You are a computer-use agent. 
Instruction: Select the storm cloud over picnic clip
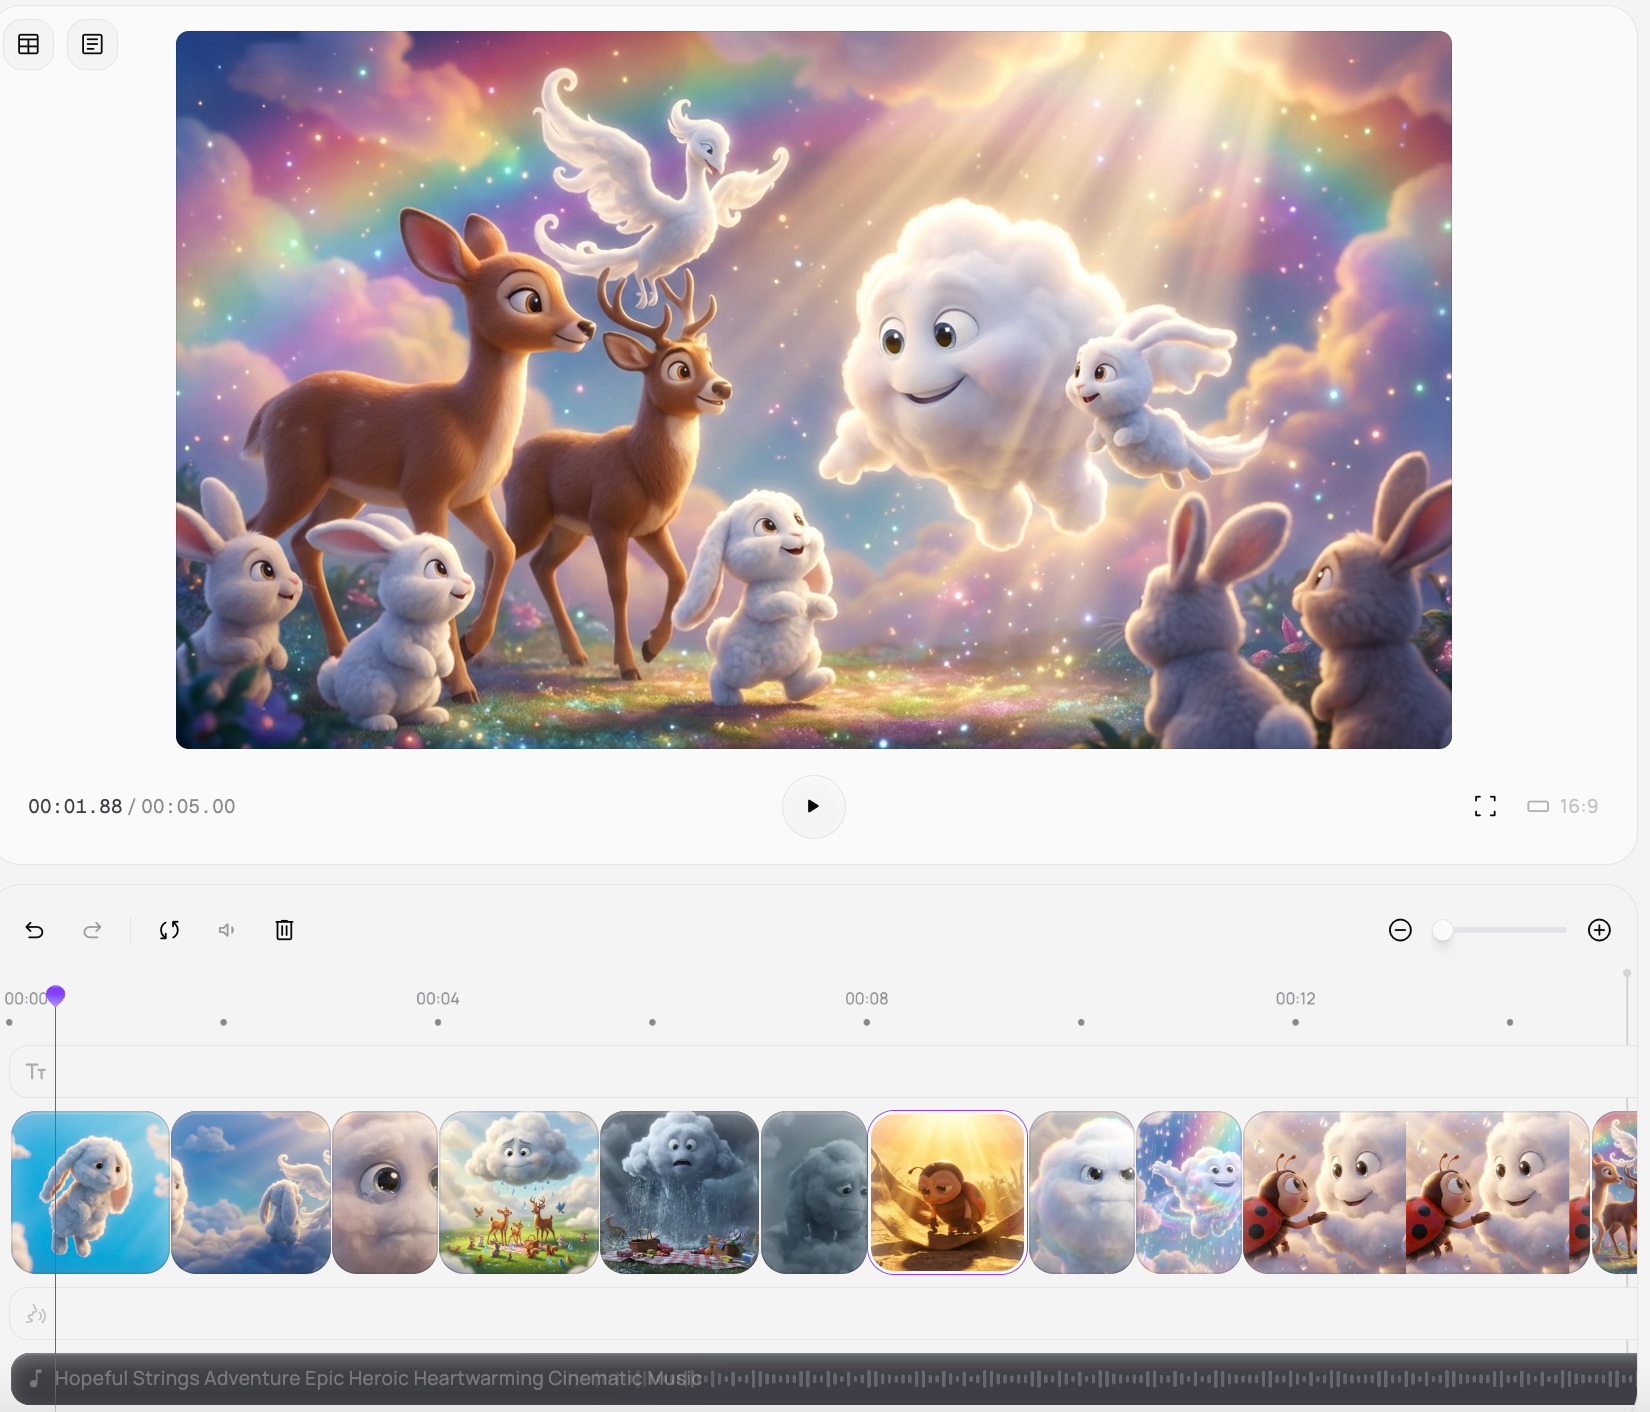(x=679, y=1192)
